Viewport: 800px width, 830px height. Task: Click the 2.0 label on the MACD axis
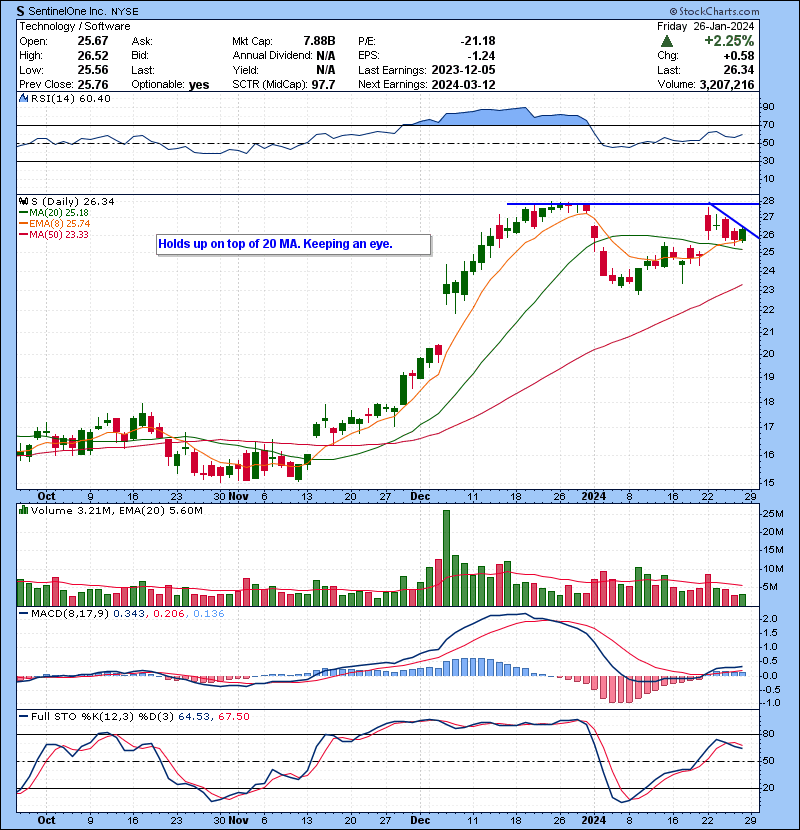click(x=770, y=619)
